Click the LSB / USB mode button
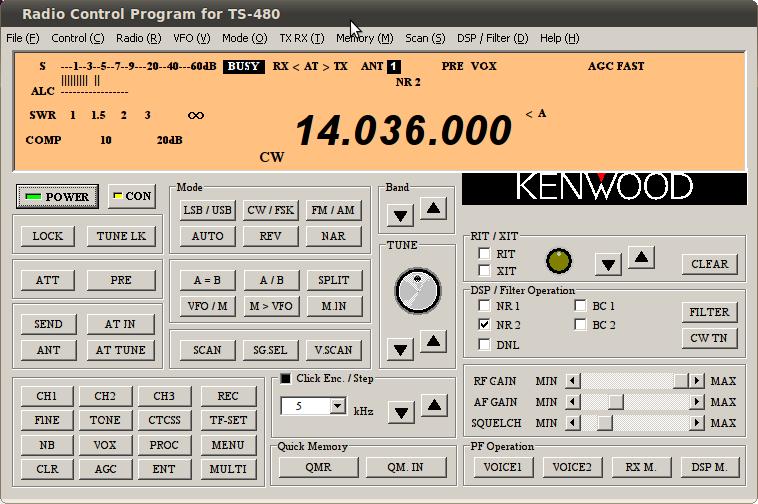Image resolution: width=758 pixels, height=504 pixels. click(x=207, y=210)
